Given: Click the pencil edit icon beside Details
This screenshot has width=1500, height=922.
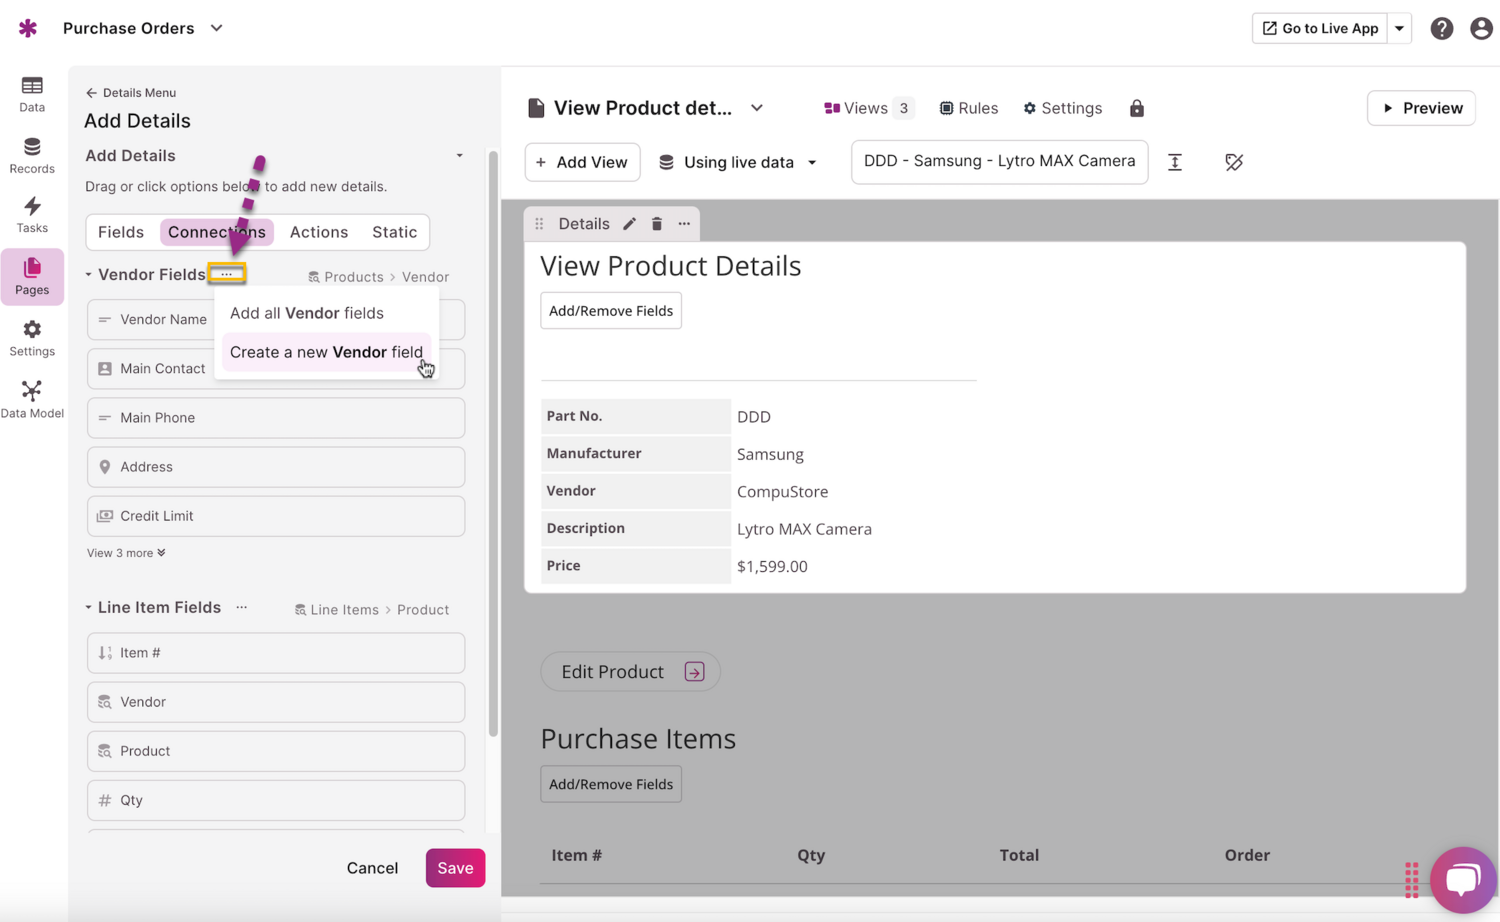Looking at the screenshot, I should pyautogui.click(x=629, y=224).
